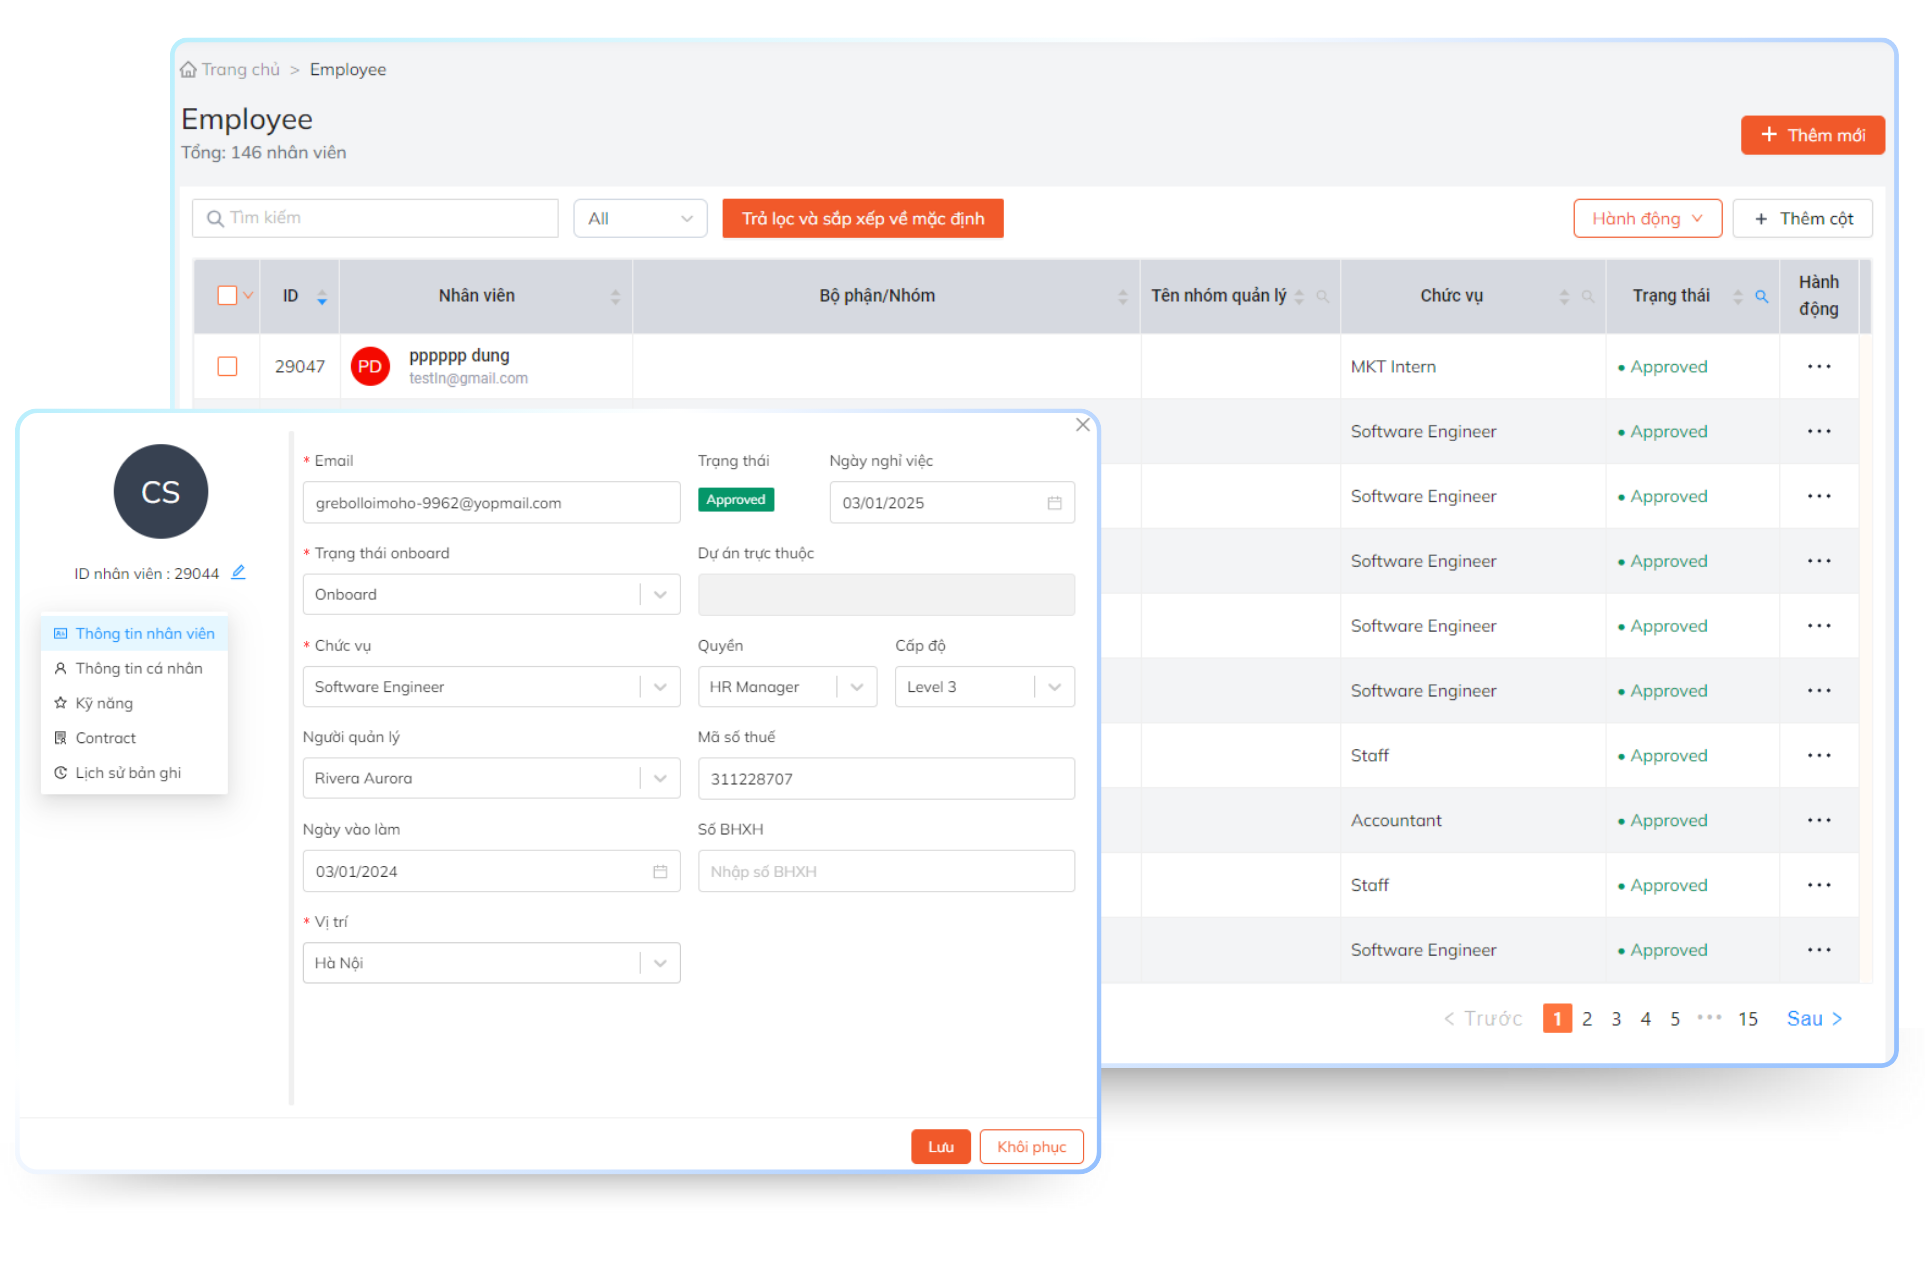Open three-dots actions for MKT Intern row
The height and width of the screenshot is (1275, 1925).
1818,367
